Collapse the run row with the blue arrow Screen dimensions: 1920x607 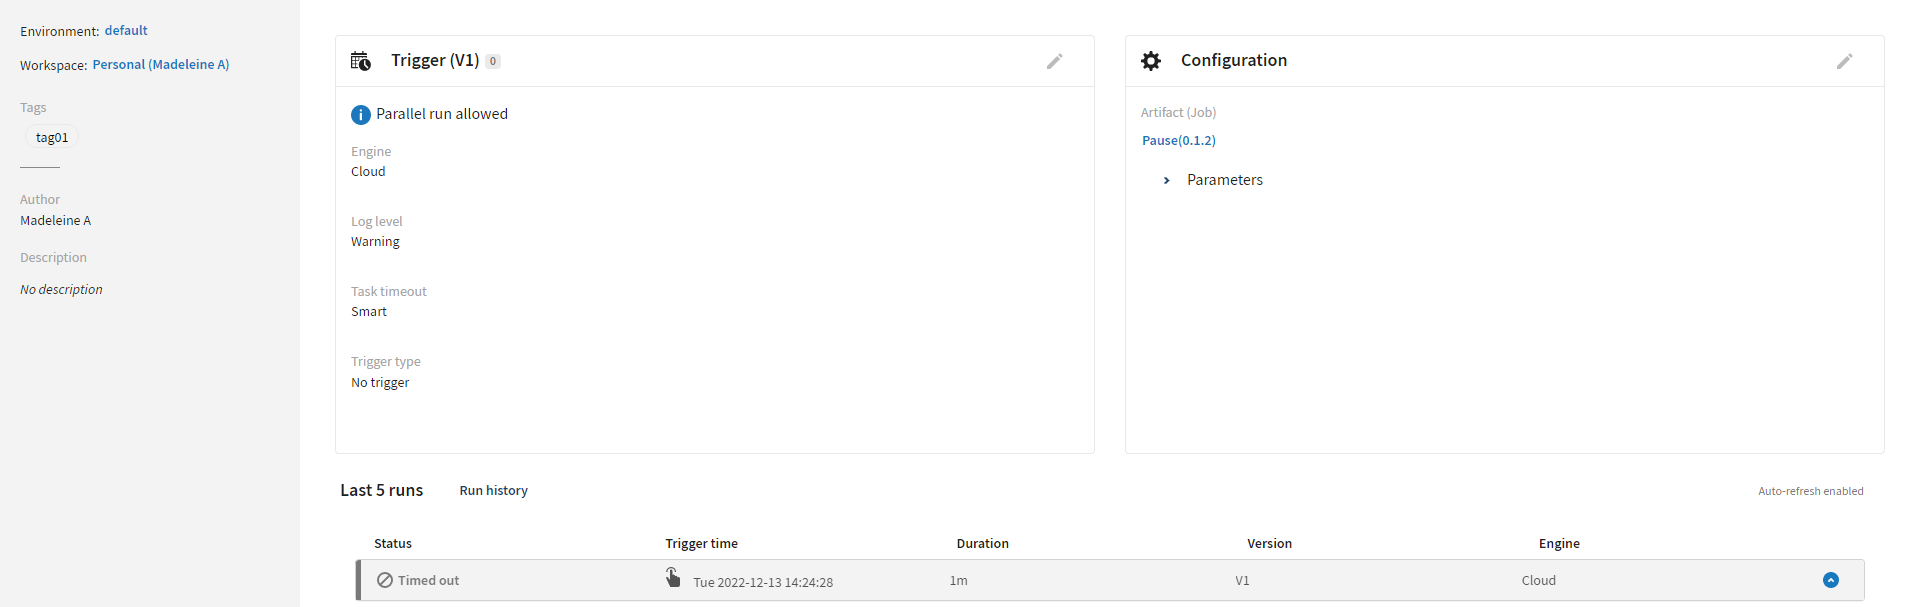point(1831,580)
